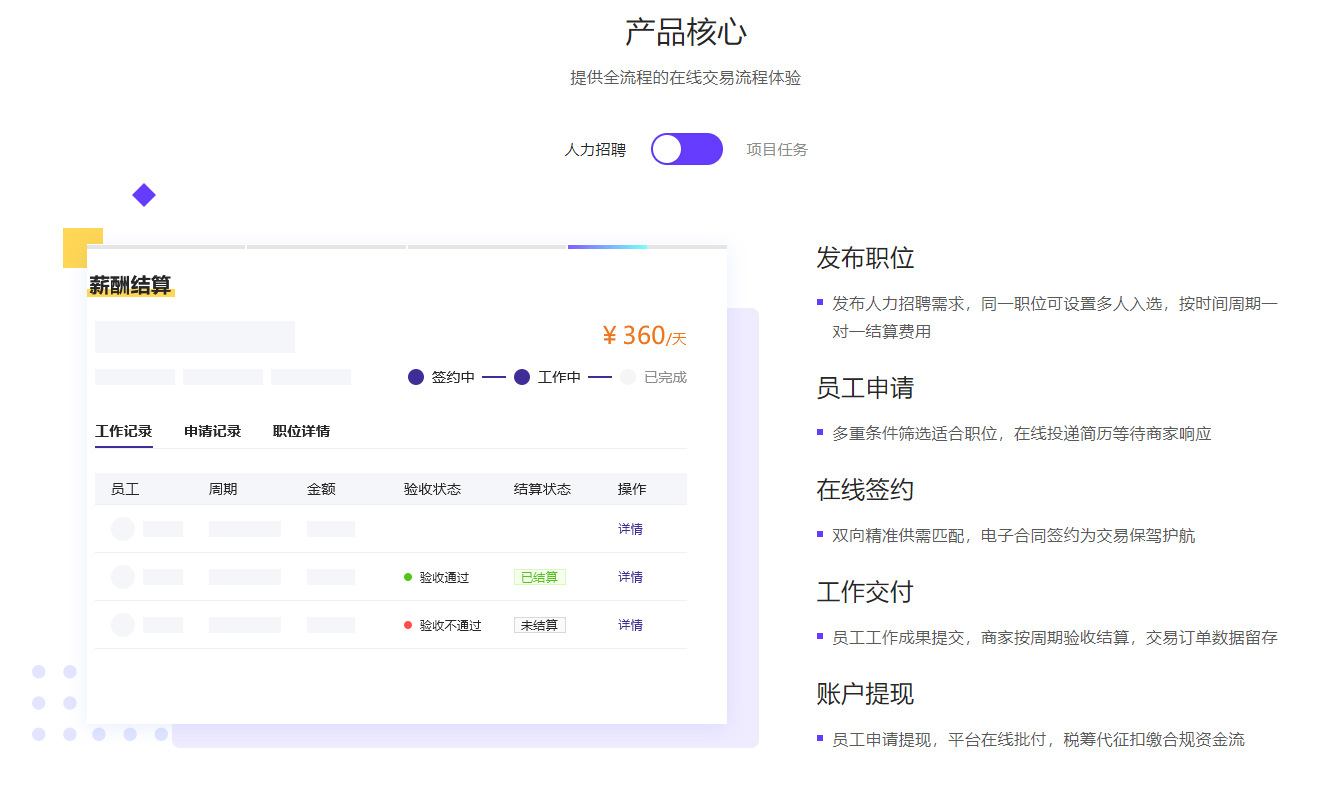Screen dimensions: 1323x788
Task: Click the red 验收不通过 status dot
Action: pyautogui.click(x=408, y=625)
